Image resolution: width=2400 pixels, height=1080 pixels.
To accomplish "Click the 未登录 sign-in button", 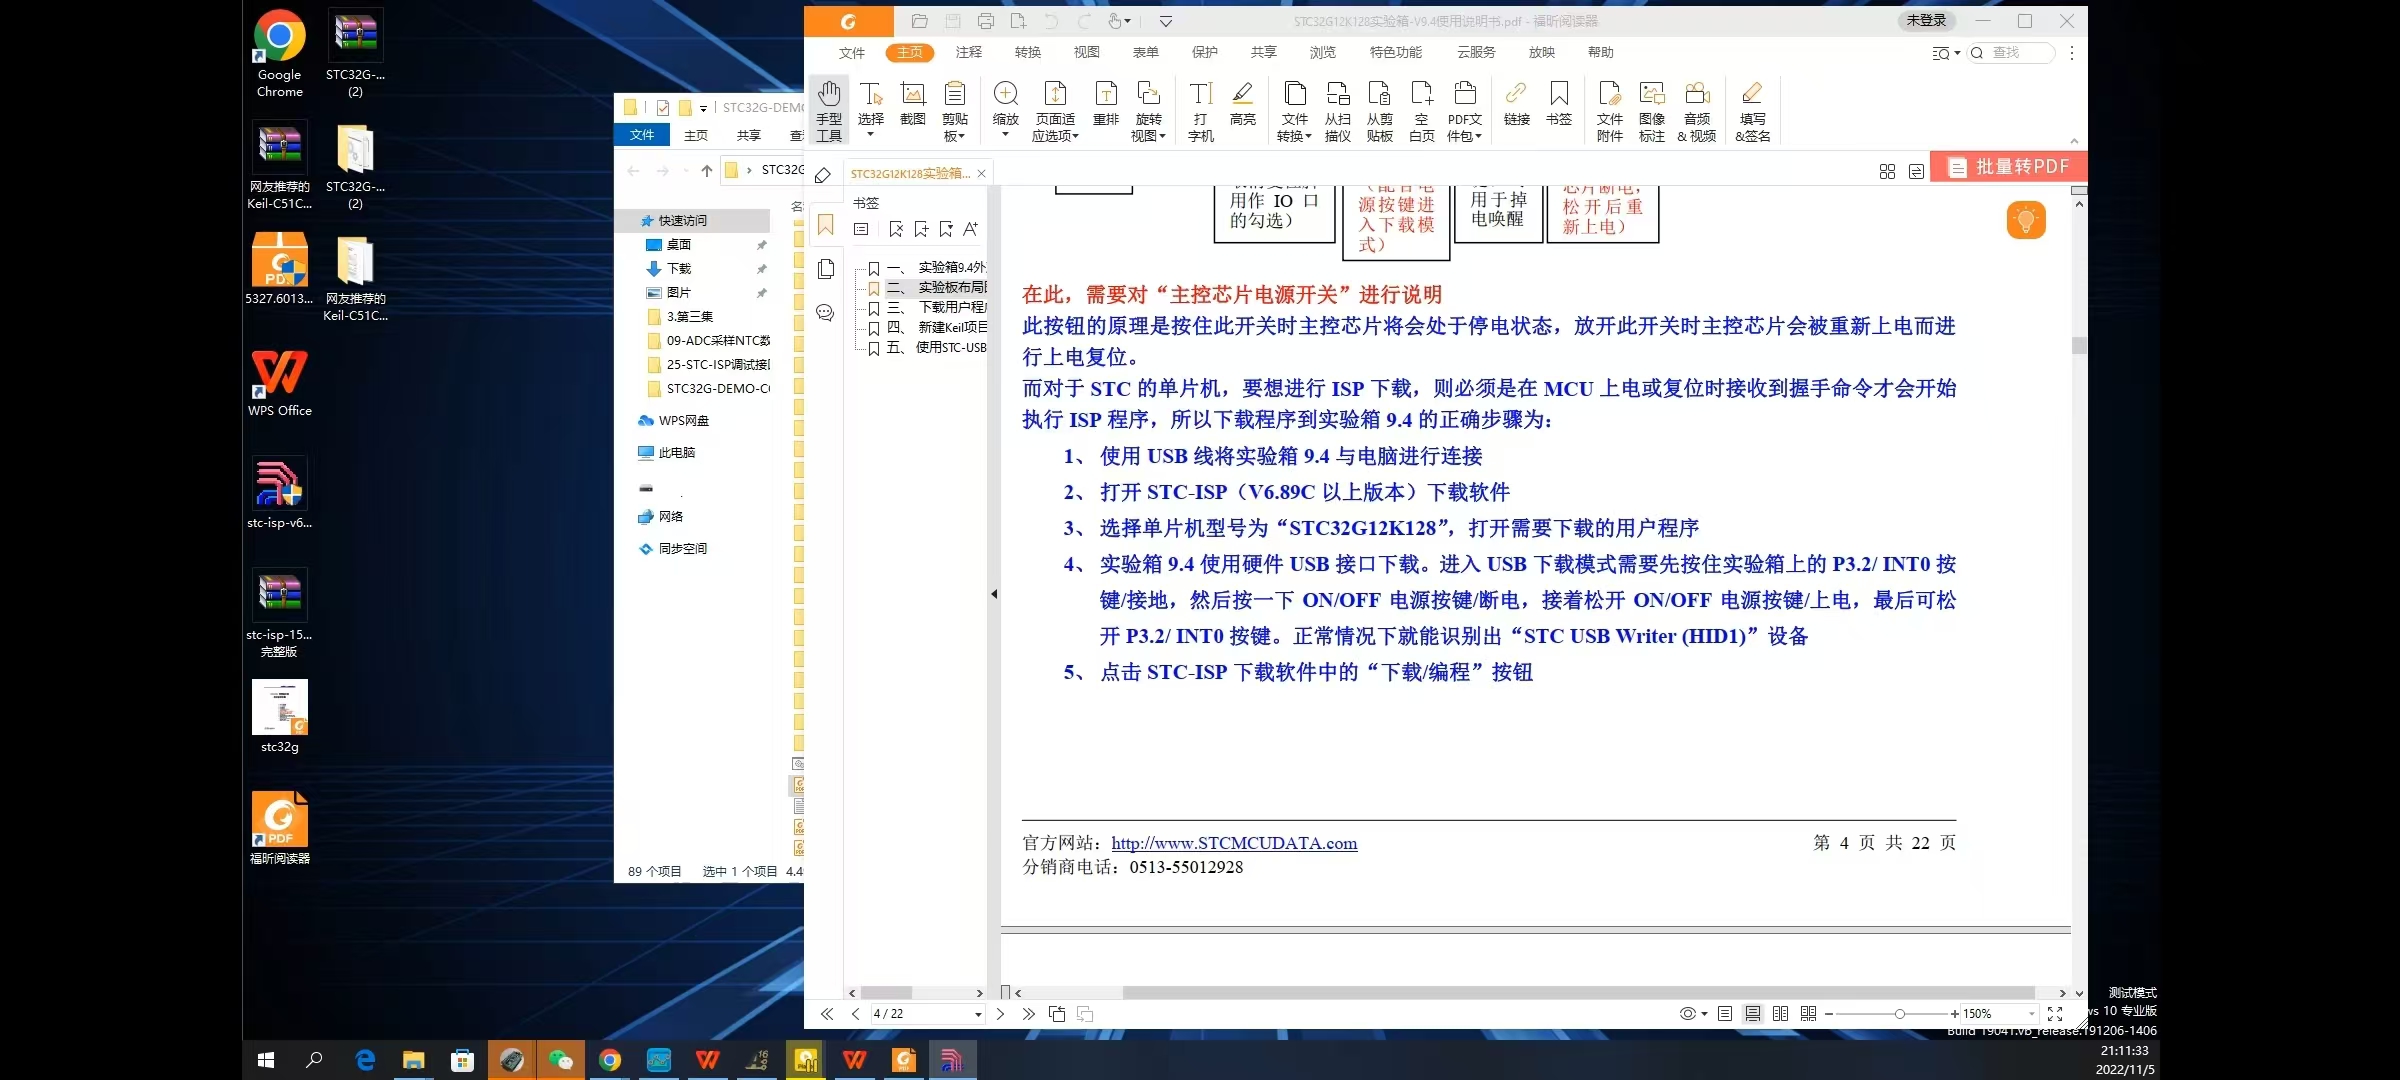I will click(1926, 20).
